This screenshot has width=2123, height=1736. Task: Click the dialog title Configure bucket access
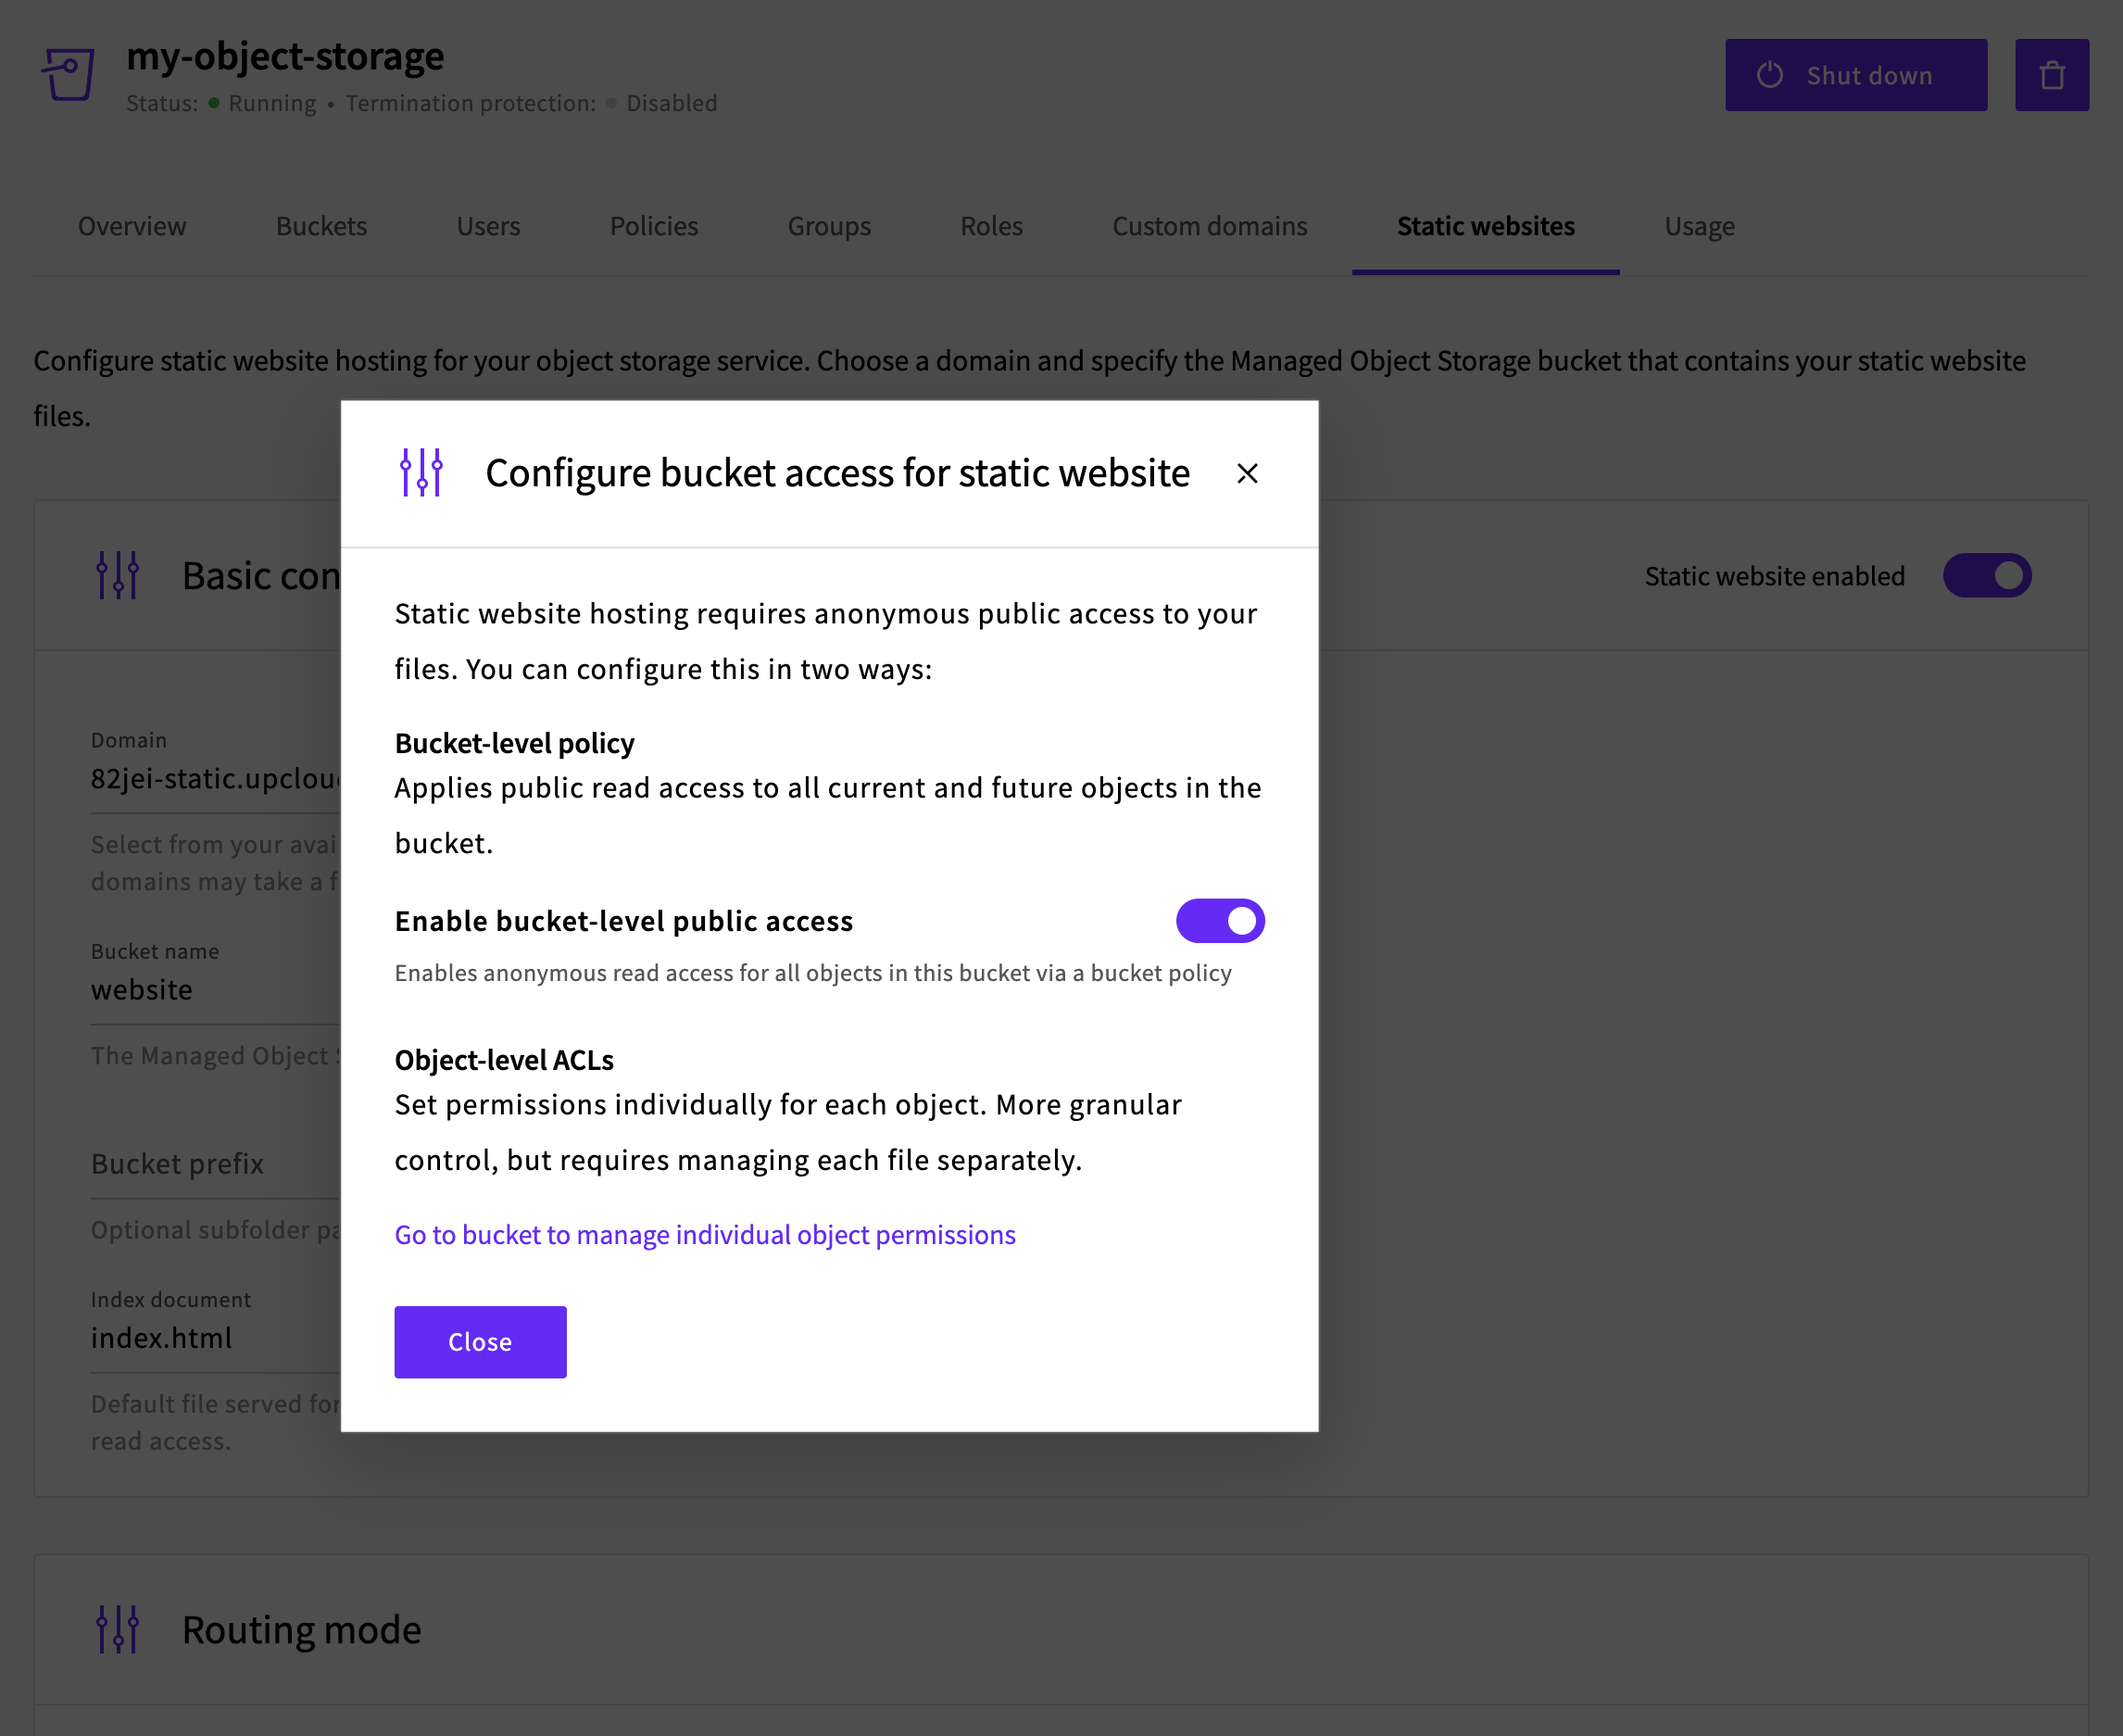pyautogui.click(x=837, y=473)
